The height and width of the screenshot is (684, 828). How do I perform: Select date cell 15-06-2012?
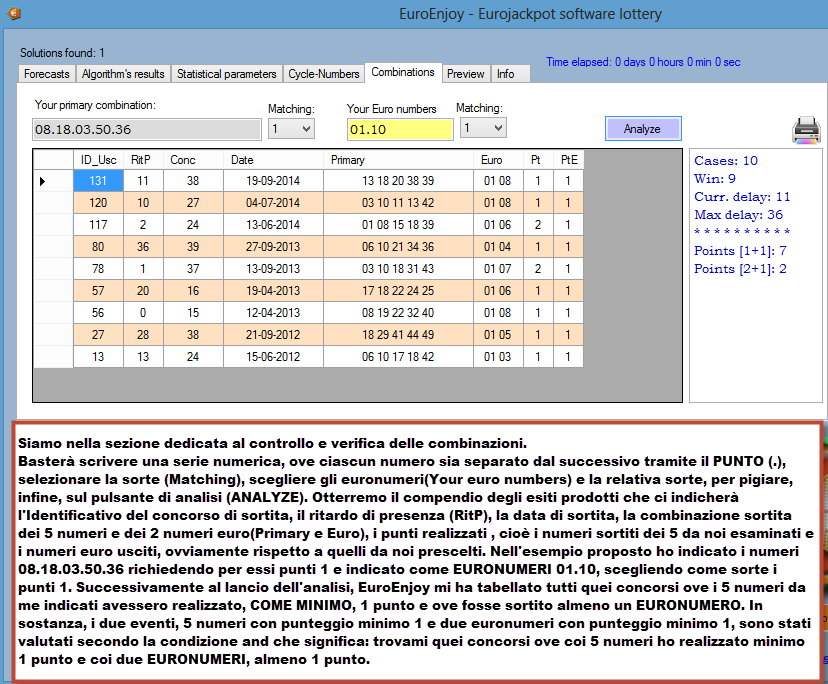273,357
